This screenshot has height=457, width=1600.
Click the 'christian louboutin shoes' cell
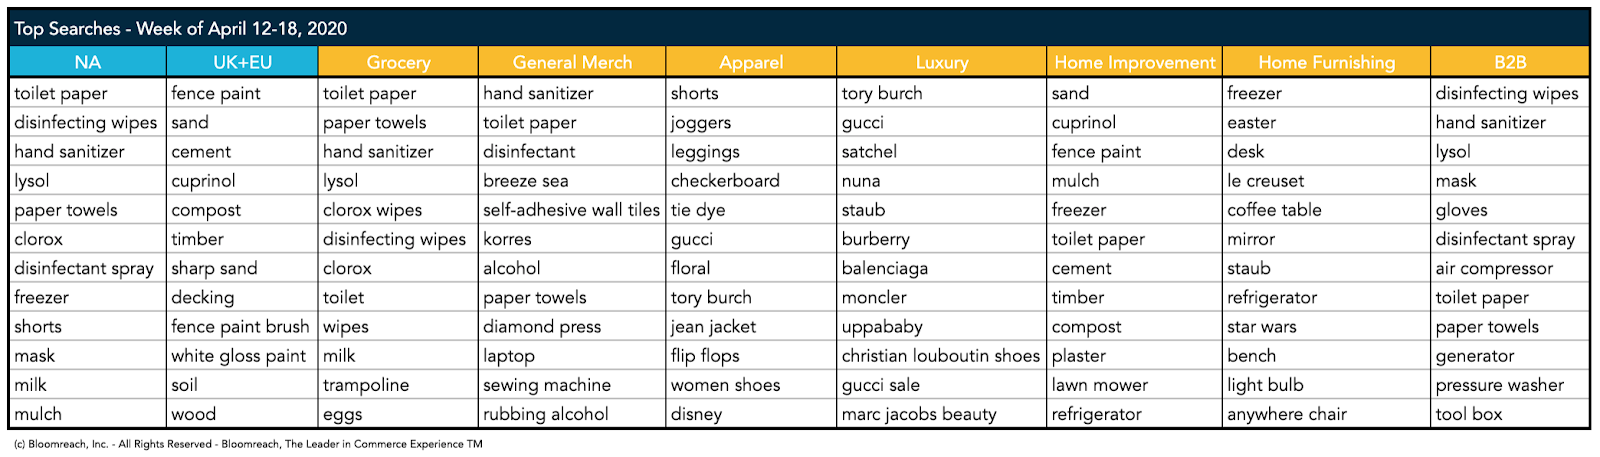coord(942,356)
